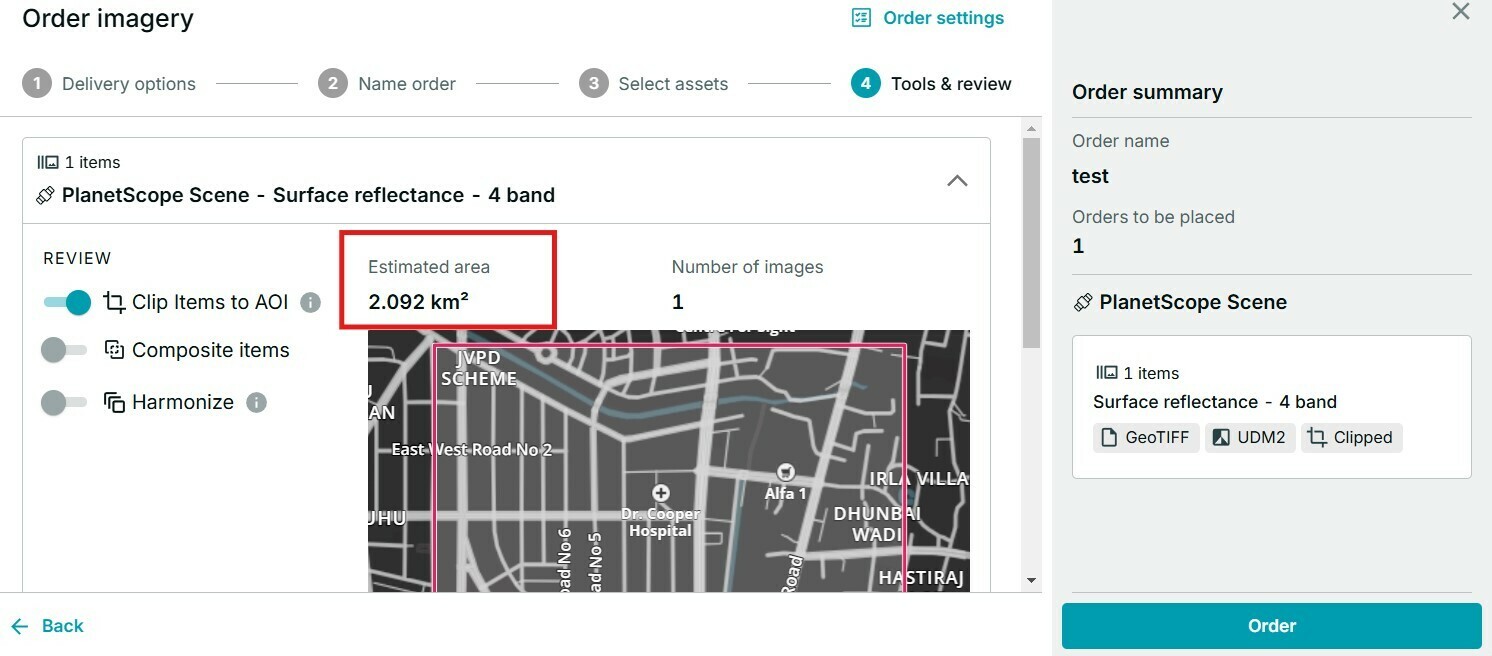Click the Number of images value

[x=677, y=302]
